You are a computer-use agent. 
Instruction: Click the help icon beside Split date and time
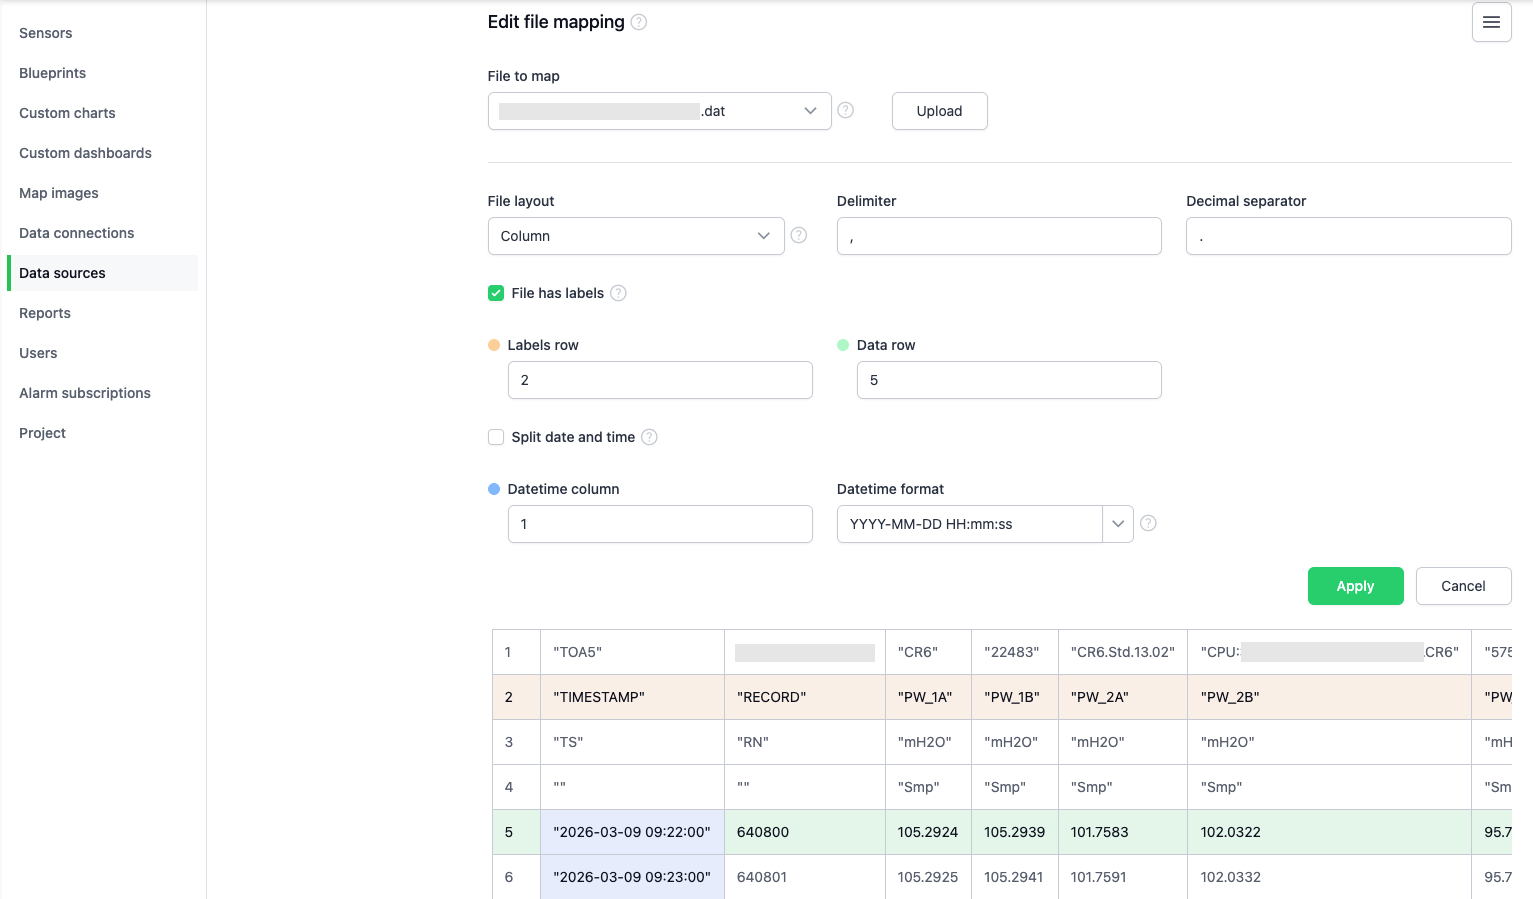[x=649, y=437]
